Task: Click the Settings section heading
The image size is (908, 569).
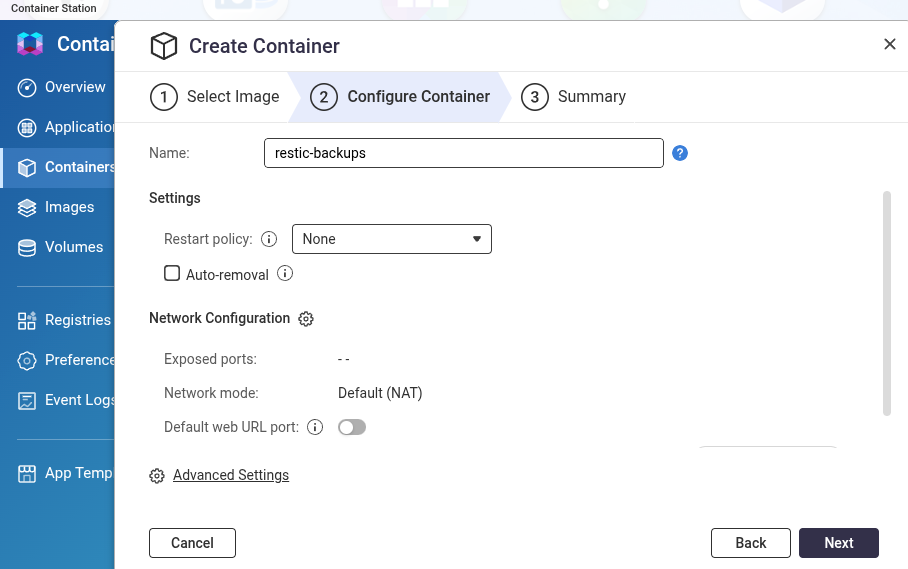Action: coord(175,198)
